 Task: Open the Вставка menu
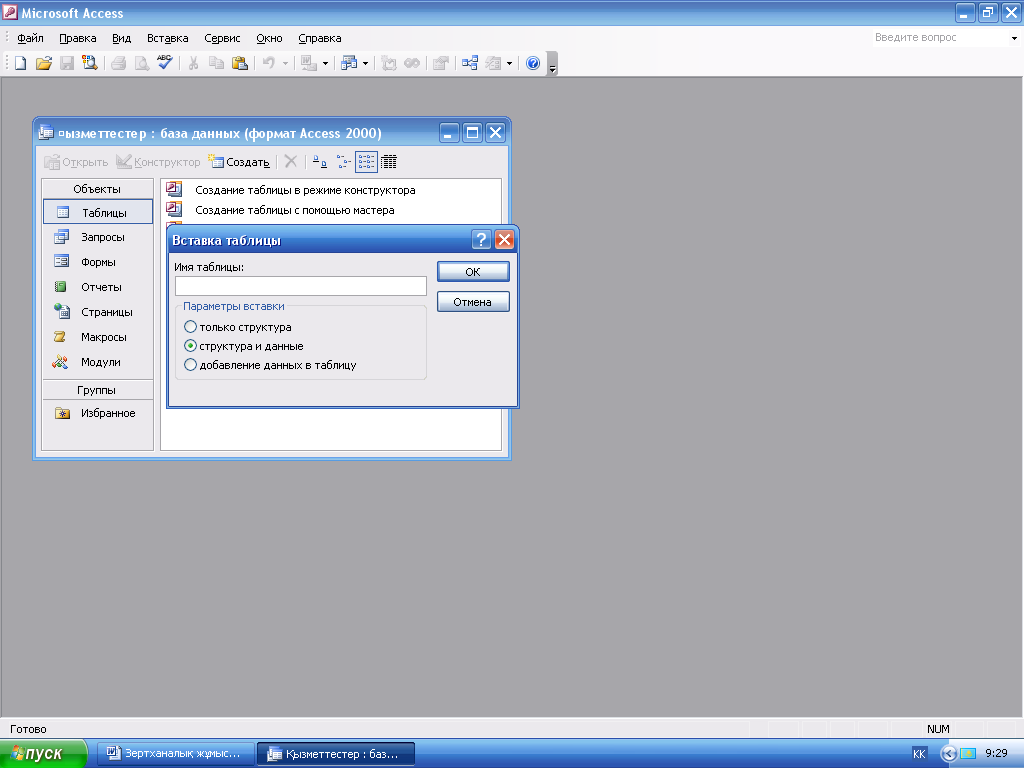point(168,38)
